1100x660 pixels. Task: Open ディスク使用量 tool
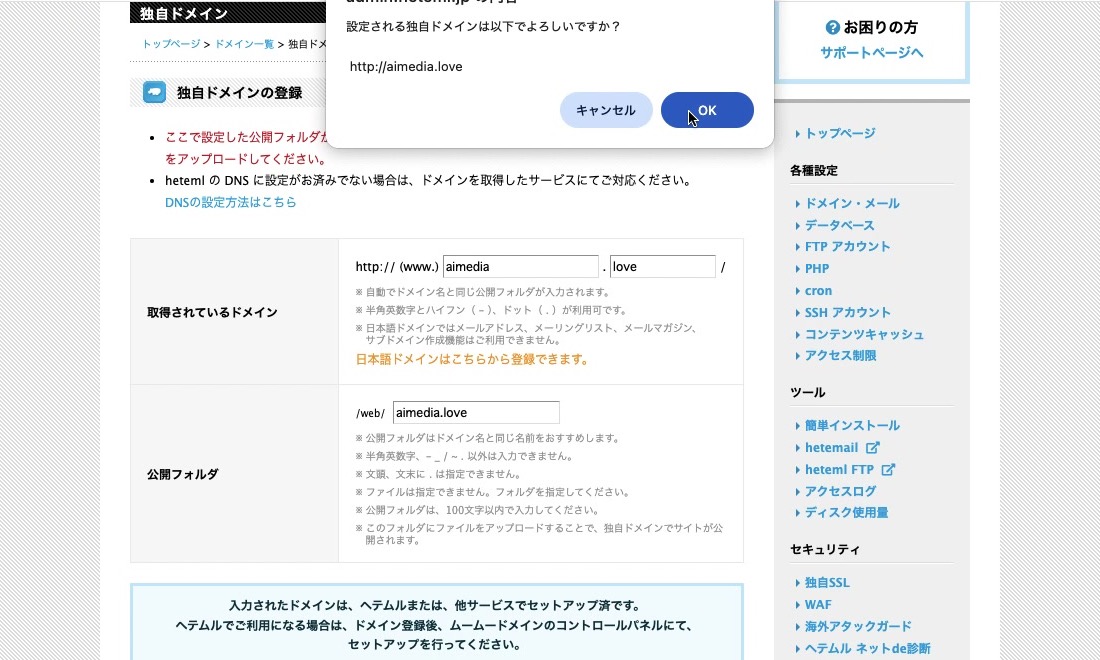click(846, 513)
